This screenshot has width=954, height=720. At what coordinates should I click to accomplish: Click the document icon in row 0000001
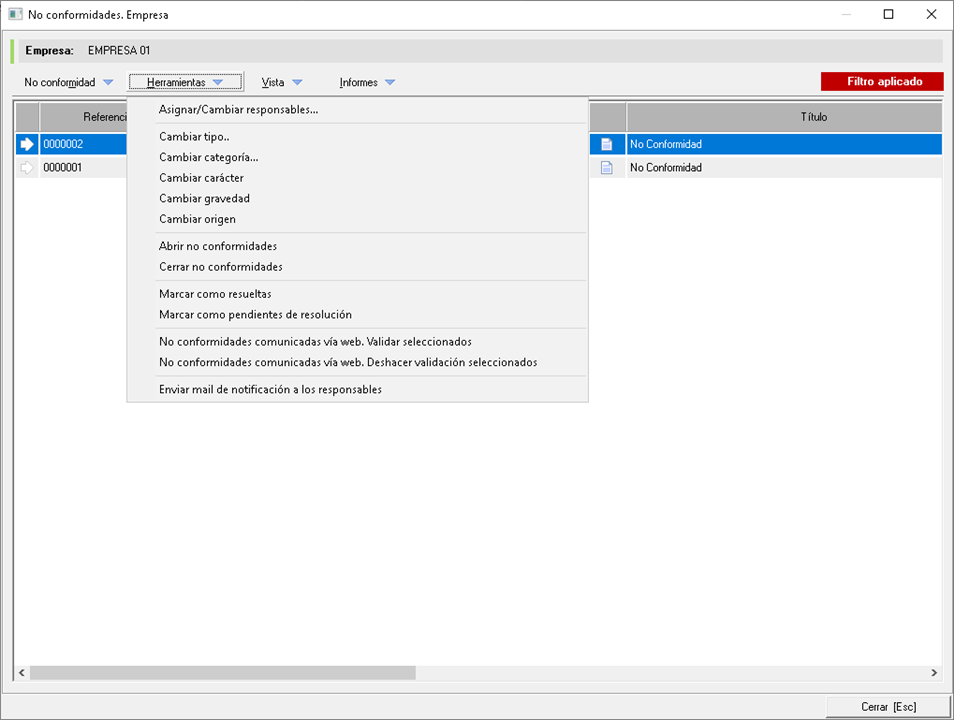(606, 168)
